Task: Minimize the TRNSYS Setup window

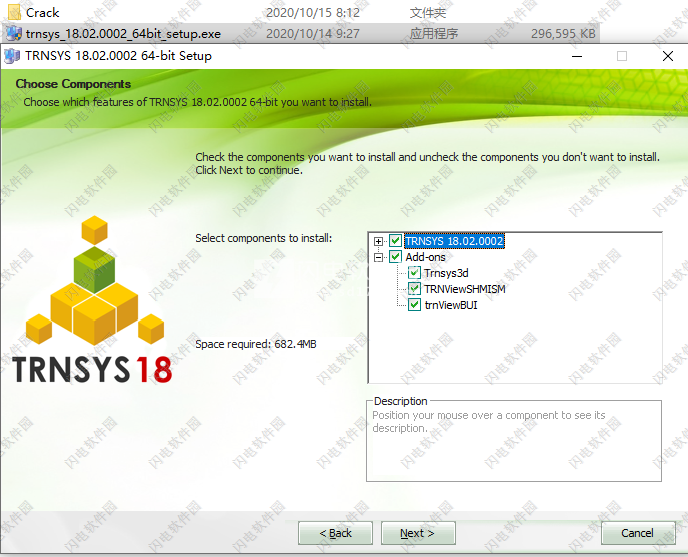Action: click(x=577, y=56)
